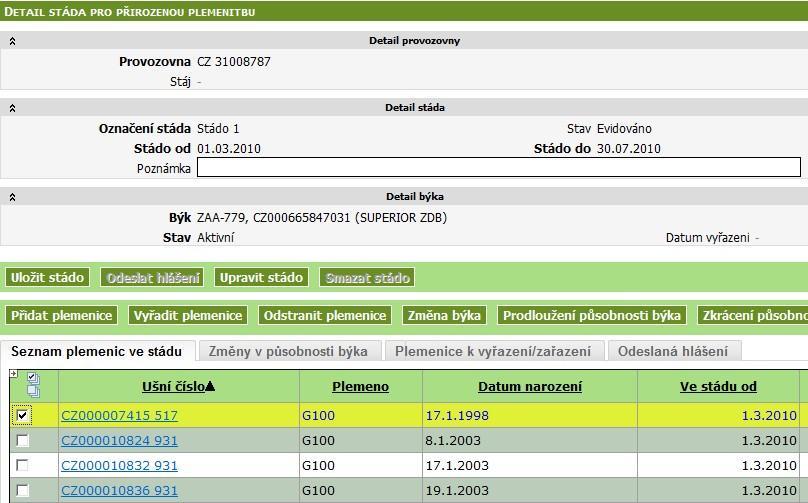Screen dimensions: 808x503
Task: Click Prodloužení působnosti býka button
Action: [x=592, y=315]
